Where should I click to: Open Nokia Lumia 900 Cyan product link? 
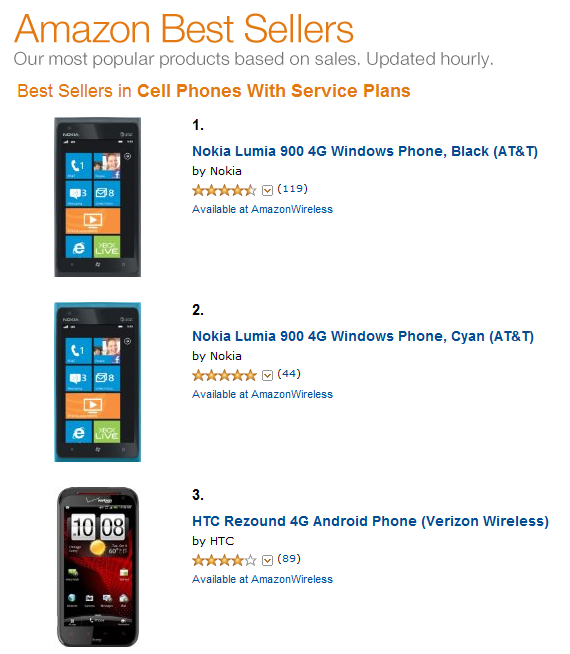click(363, 336)
